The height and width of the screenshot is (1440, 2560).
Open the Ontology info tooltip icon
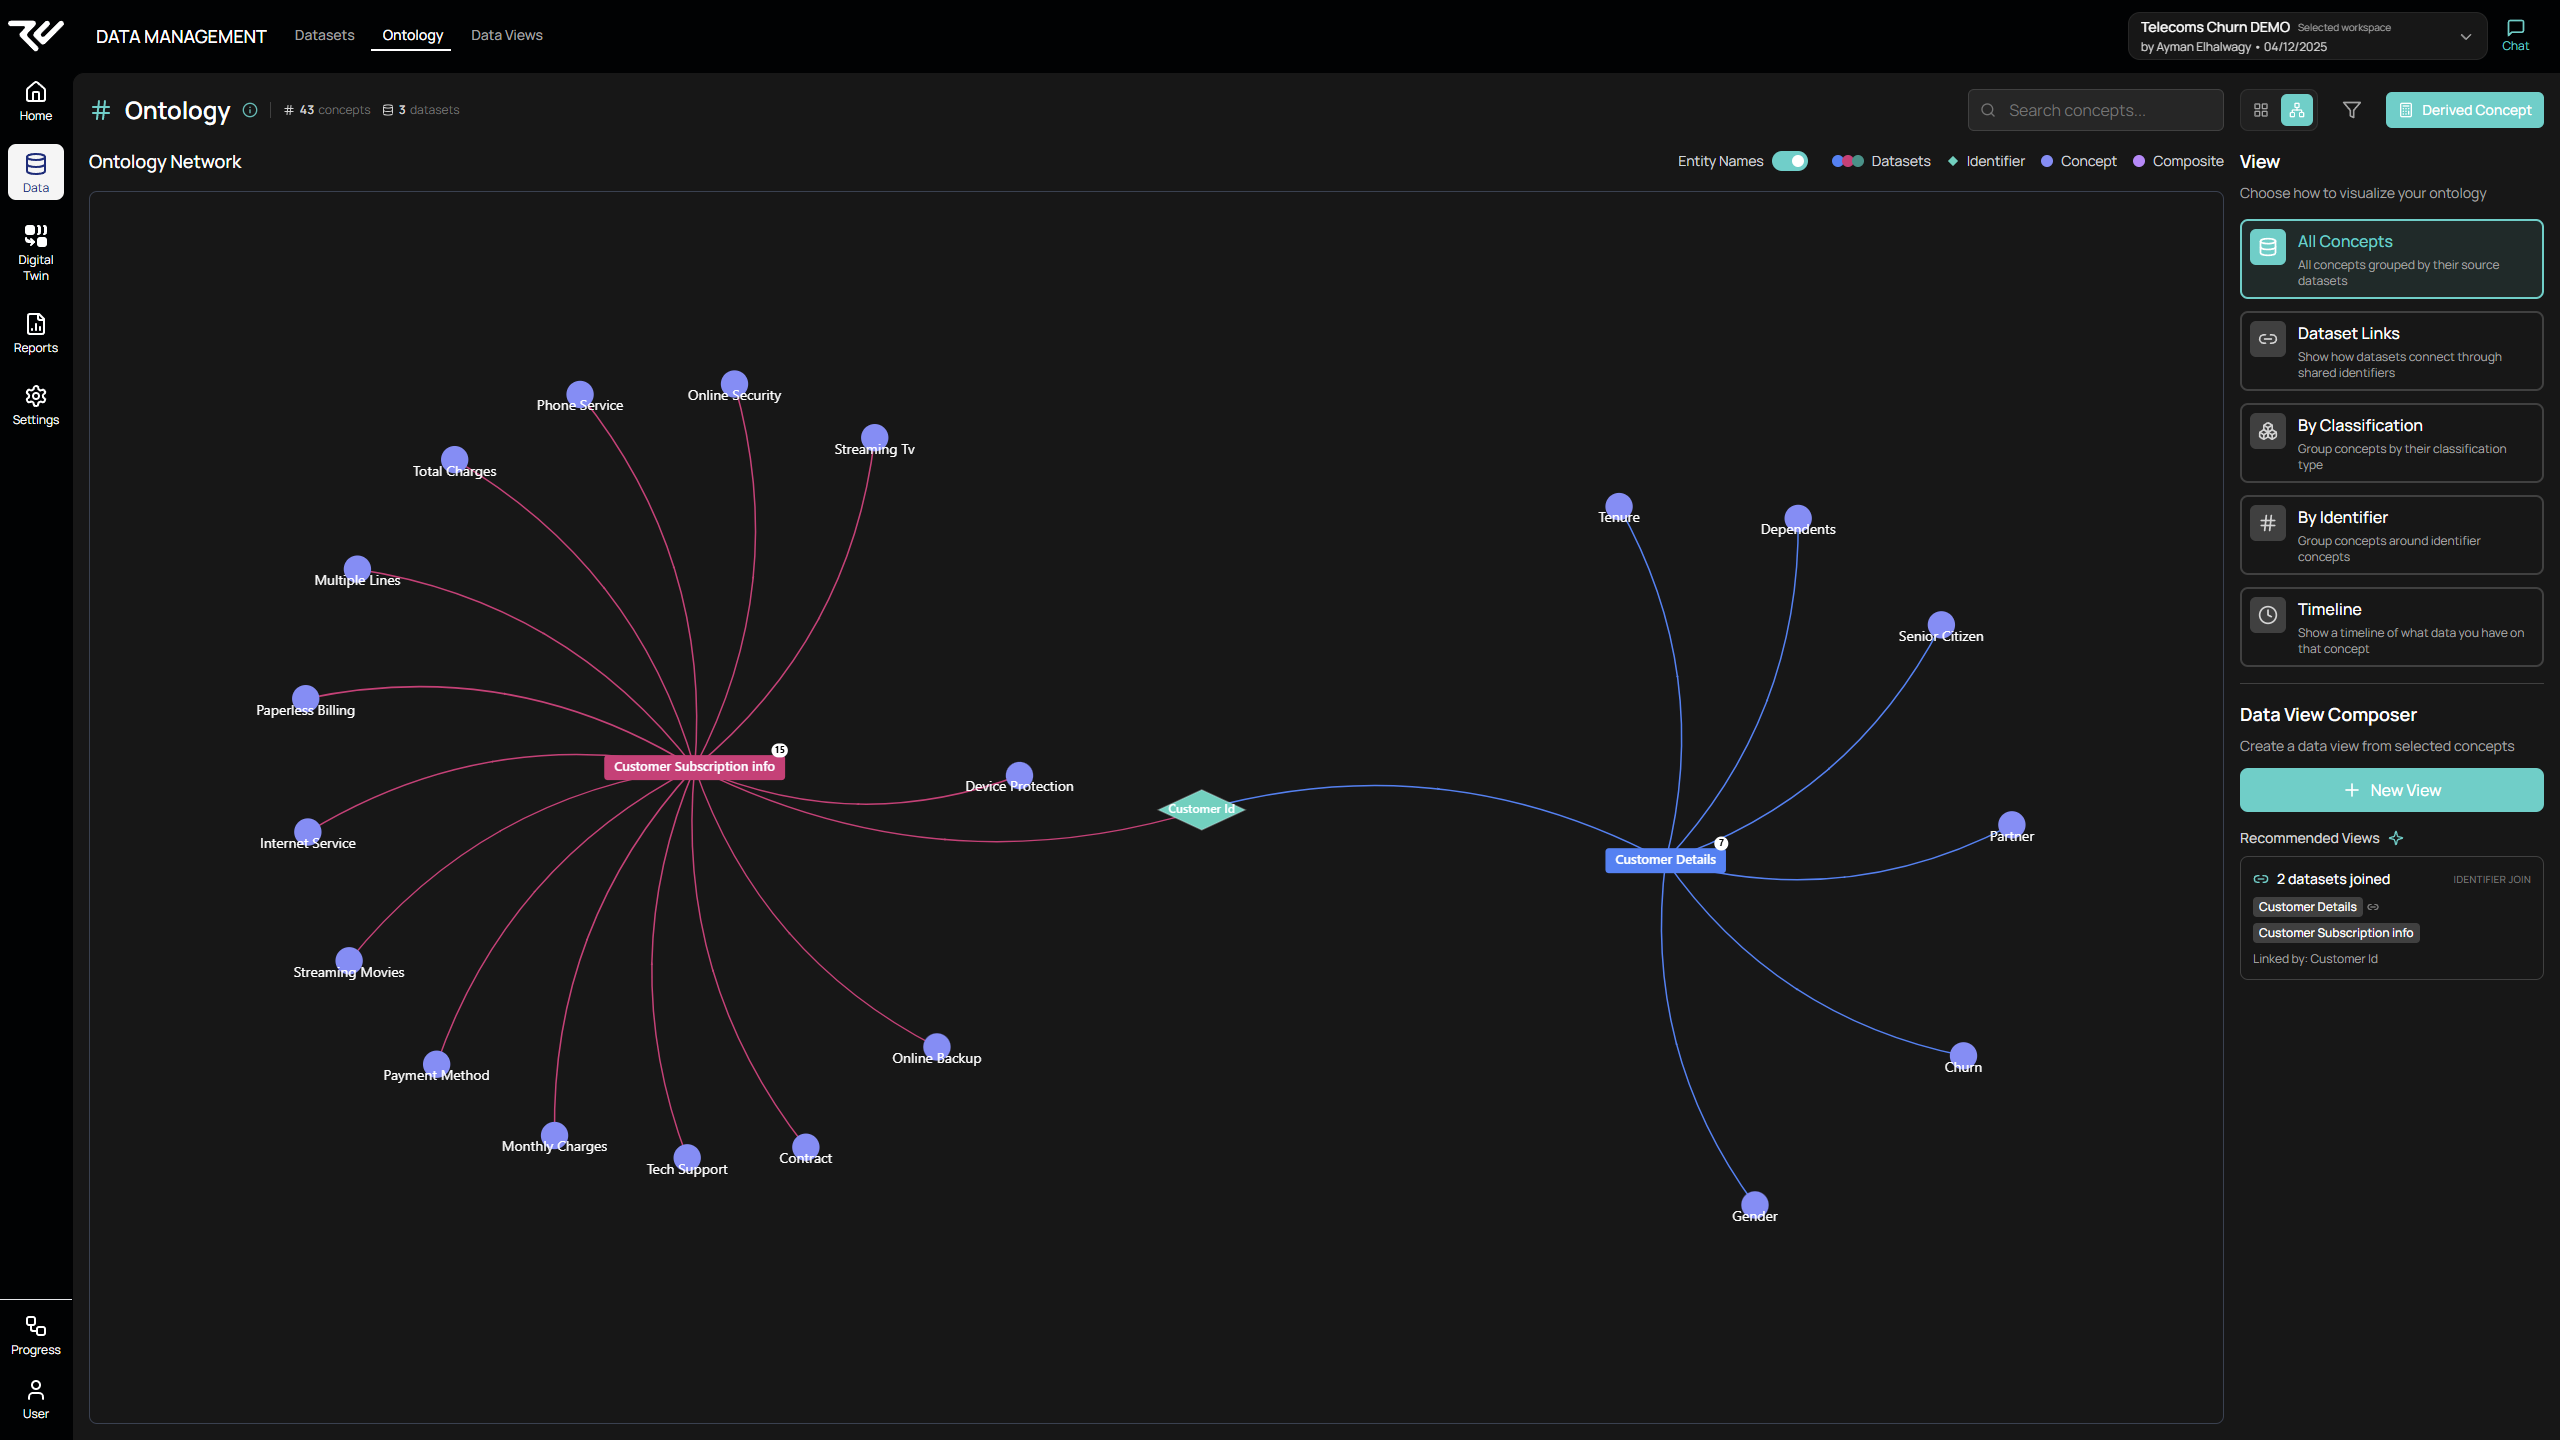point(250,110)
